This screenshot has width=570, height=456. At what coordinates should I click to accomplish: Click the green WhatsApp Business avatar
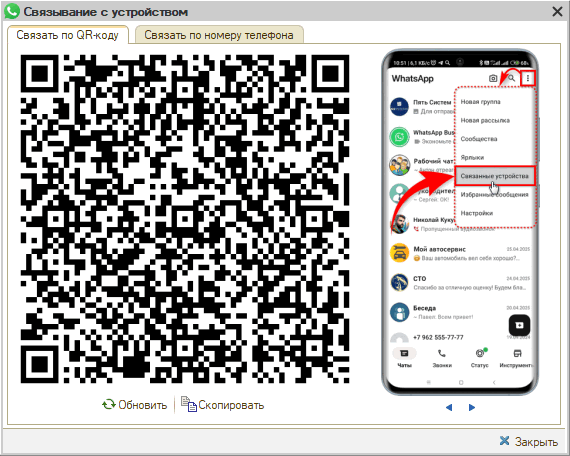click(400, 137)
